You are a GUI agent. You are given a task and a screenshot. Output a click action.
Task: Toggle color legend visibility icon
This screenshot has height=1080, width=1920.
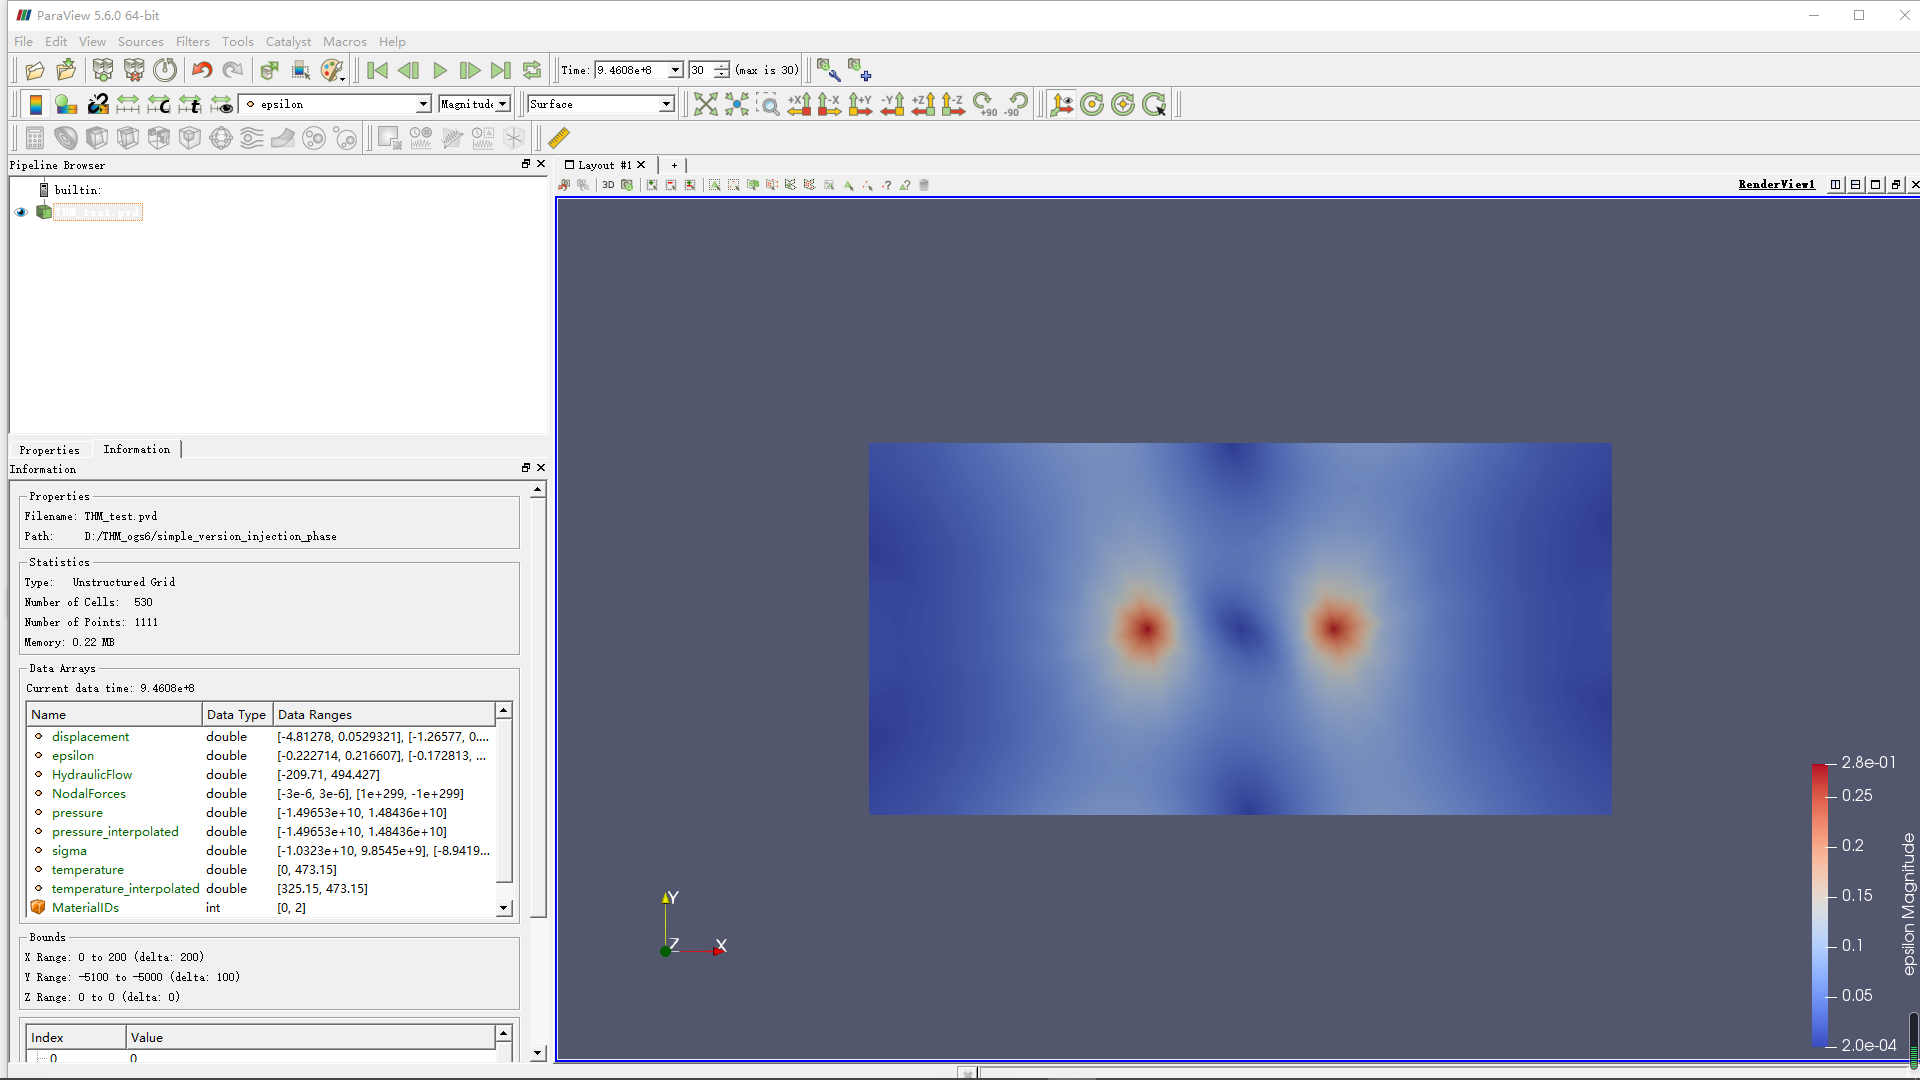[x=36, y=104]
